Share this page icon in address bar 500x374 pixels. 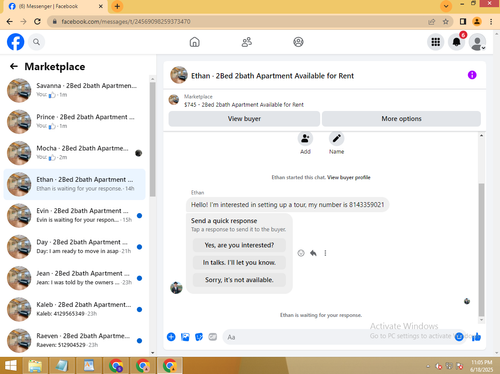click(432, 22)
